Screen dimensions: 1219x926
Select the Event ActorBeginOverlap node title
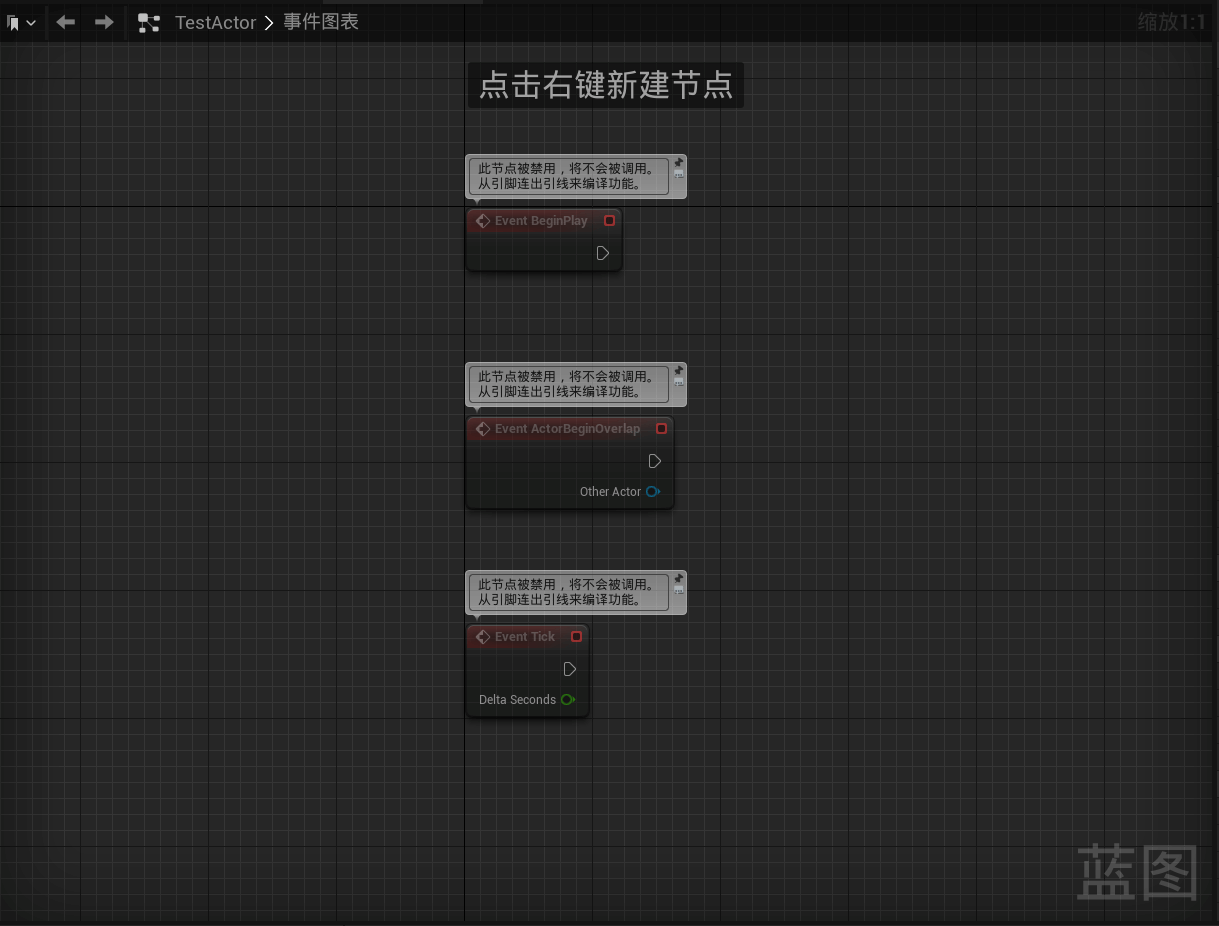(567, 429)
